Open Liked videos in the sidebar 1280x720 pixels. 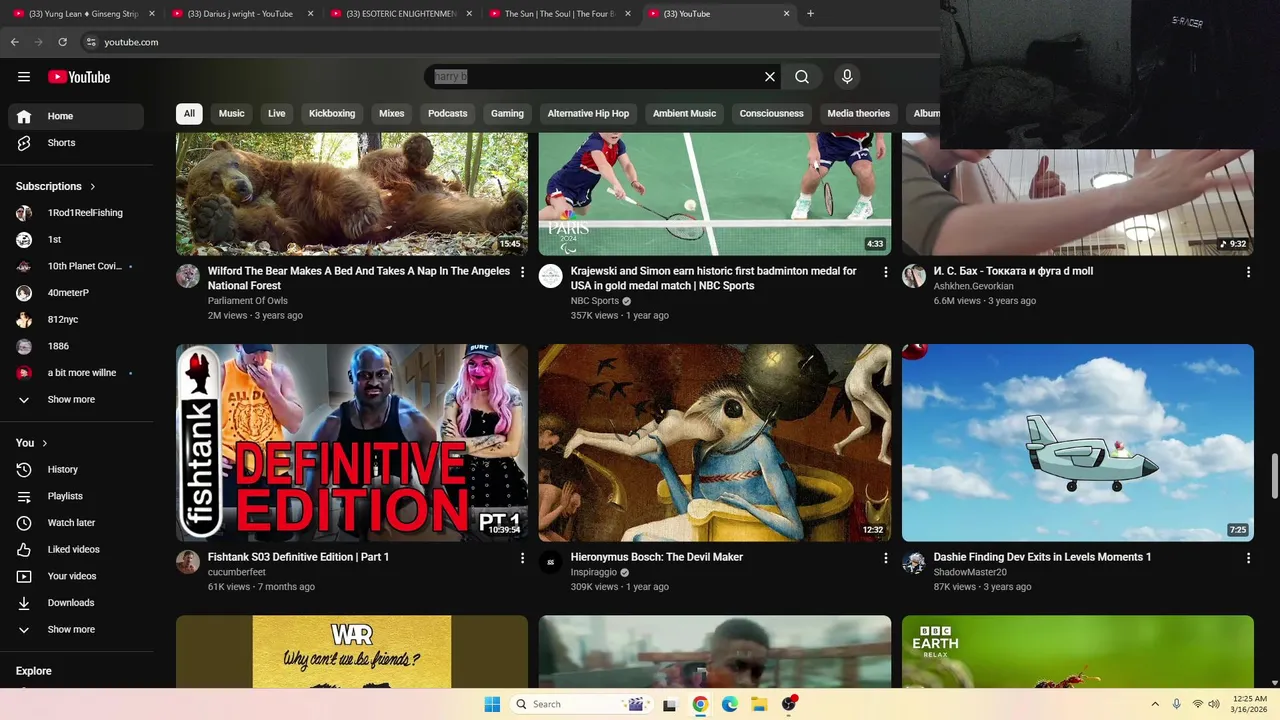(x=76, y=549)
